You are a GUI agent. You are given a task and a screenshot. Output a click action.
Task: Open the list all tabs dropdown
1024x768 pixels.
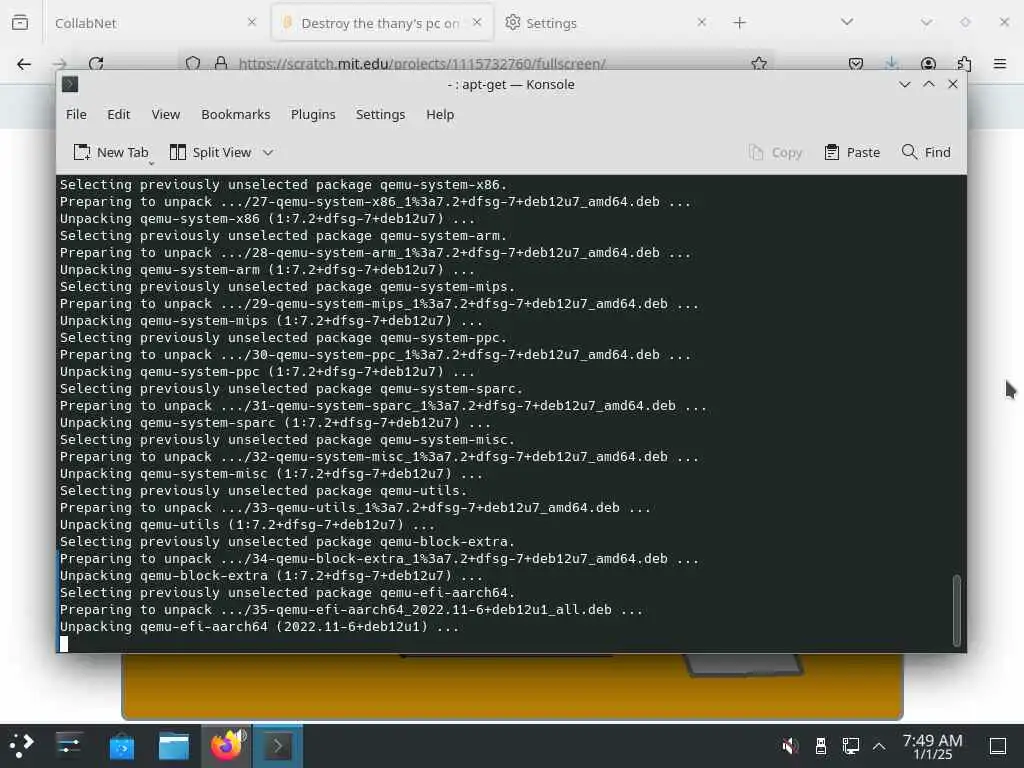847,22
